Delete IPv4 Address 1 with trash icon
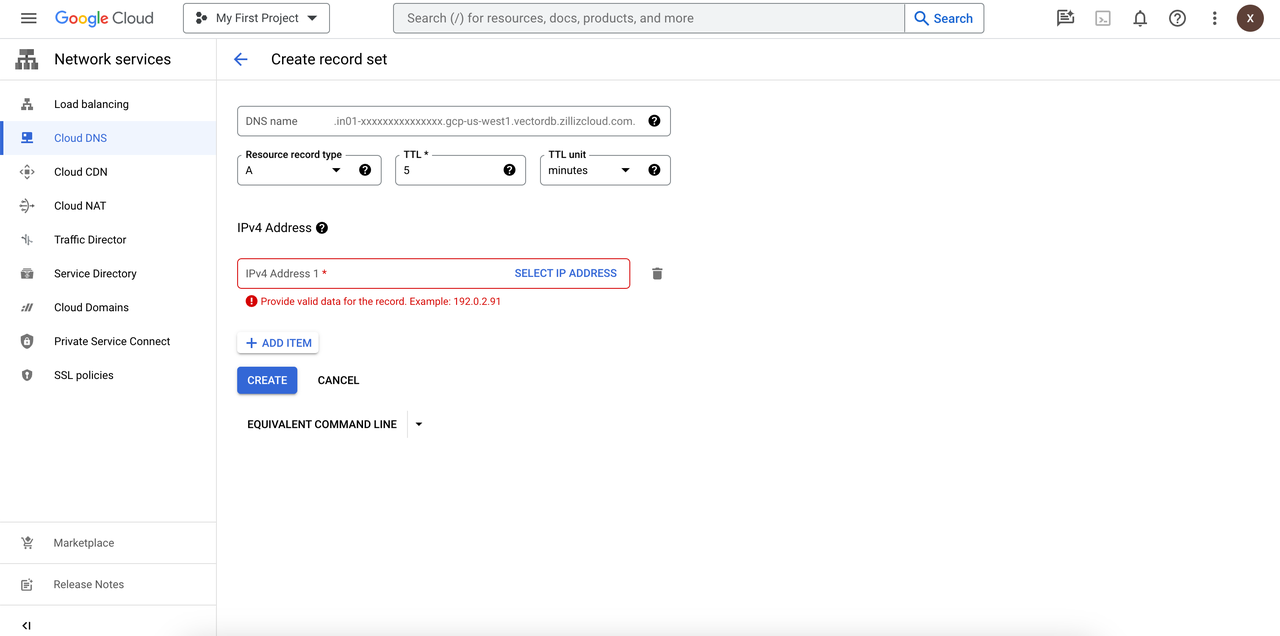Viewport: 1280px width, 636px height. click(x=657, y=274)
